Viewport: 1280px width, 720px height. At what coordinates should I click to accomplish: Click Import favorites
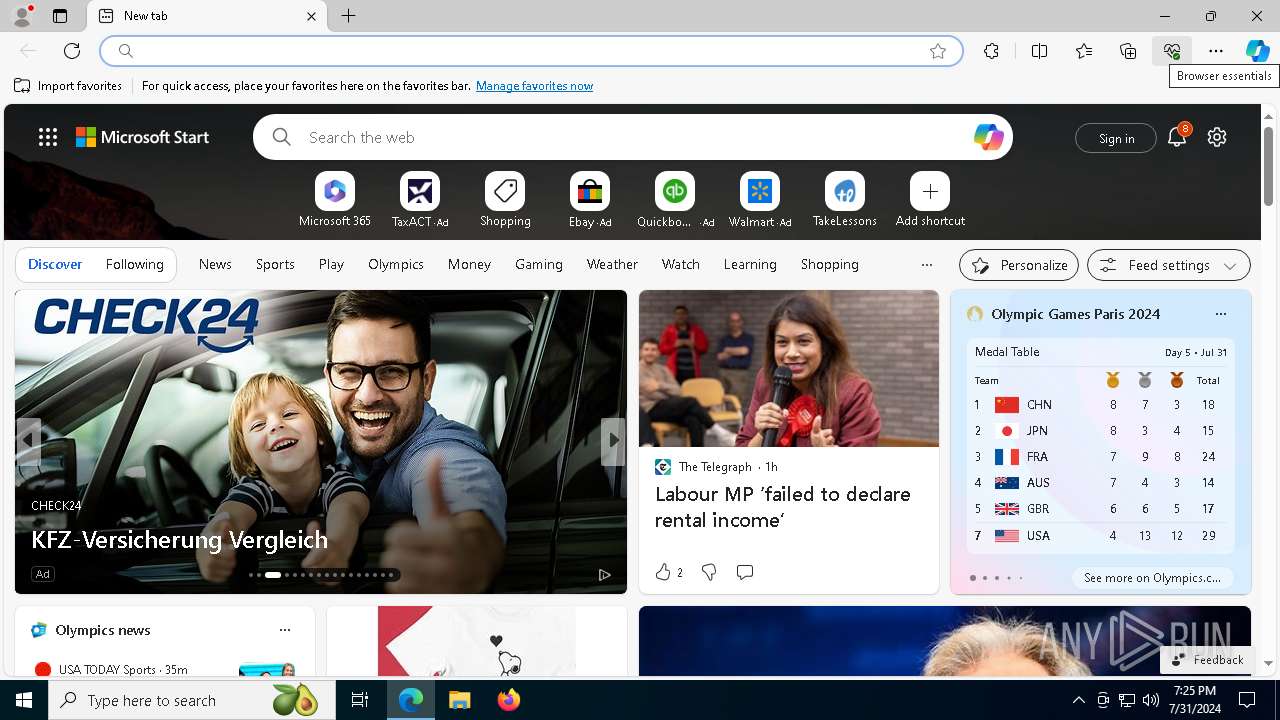(x=68, y=86)
